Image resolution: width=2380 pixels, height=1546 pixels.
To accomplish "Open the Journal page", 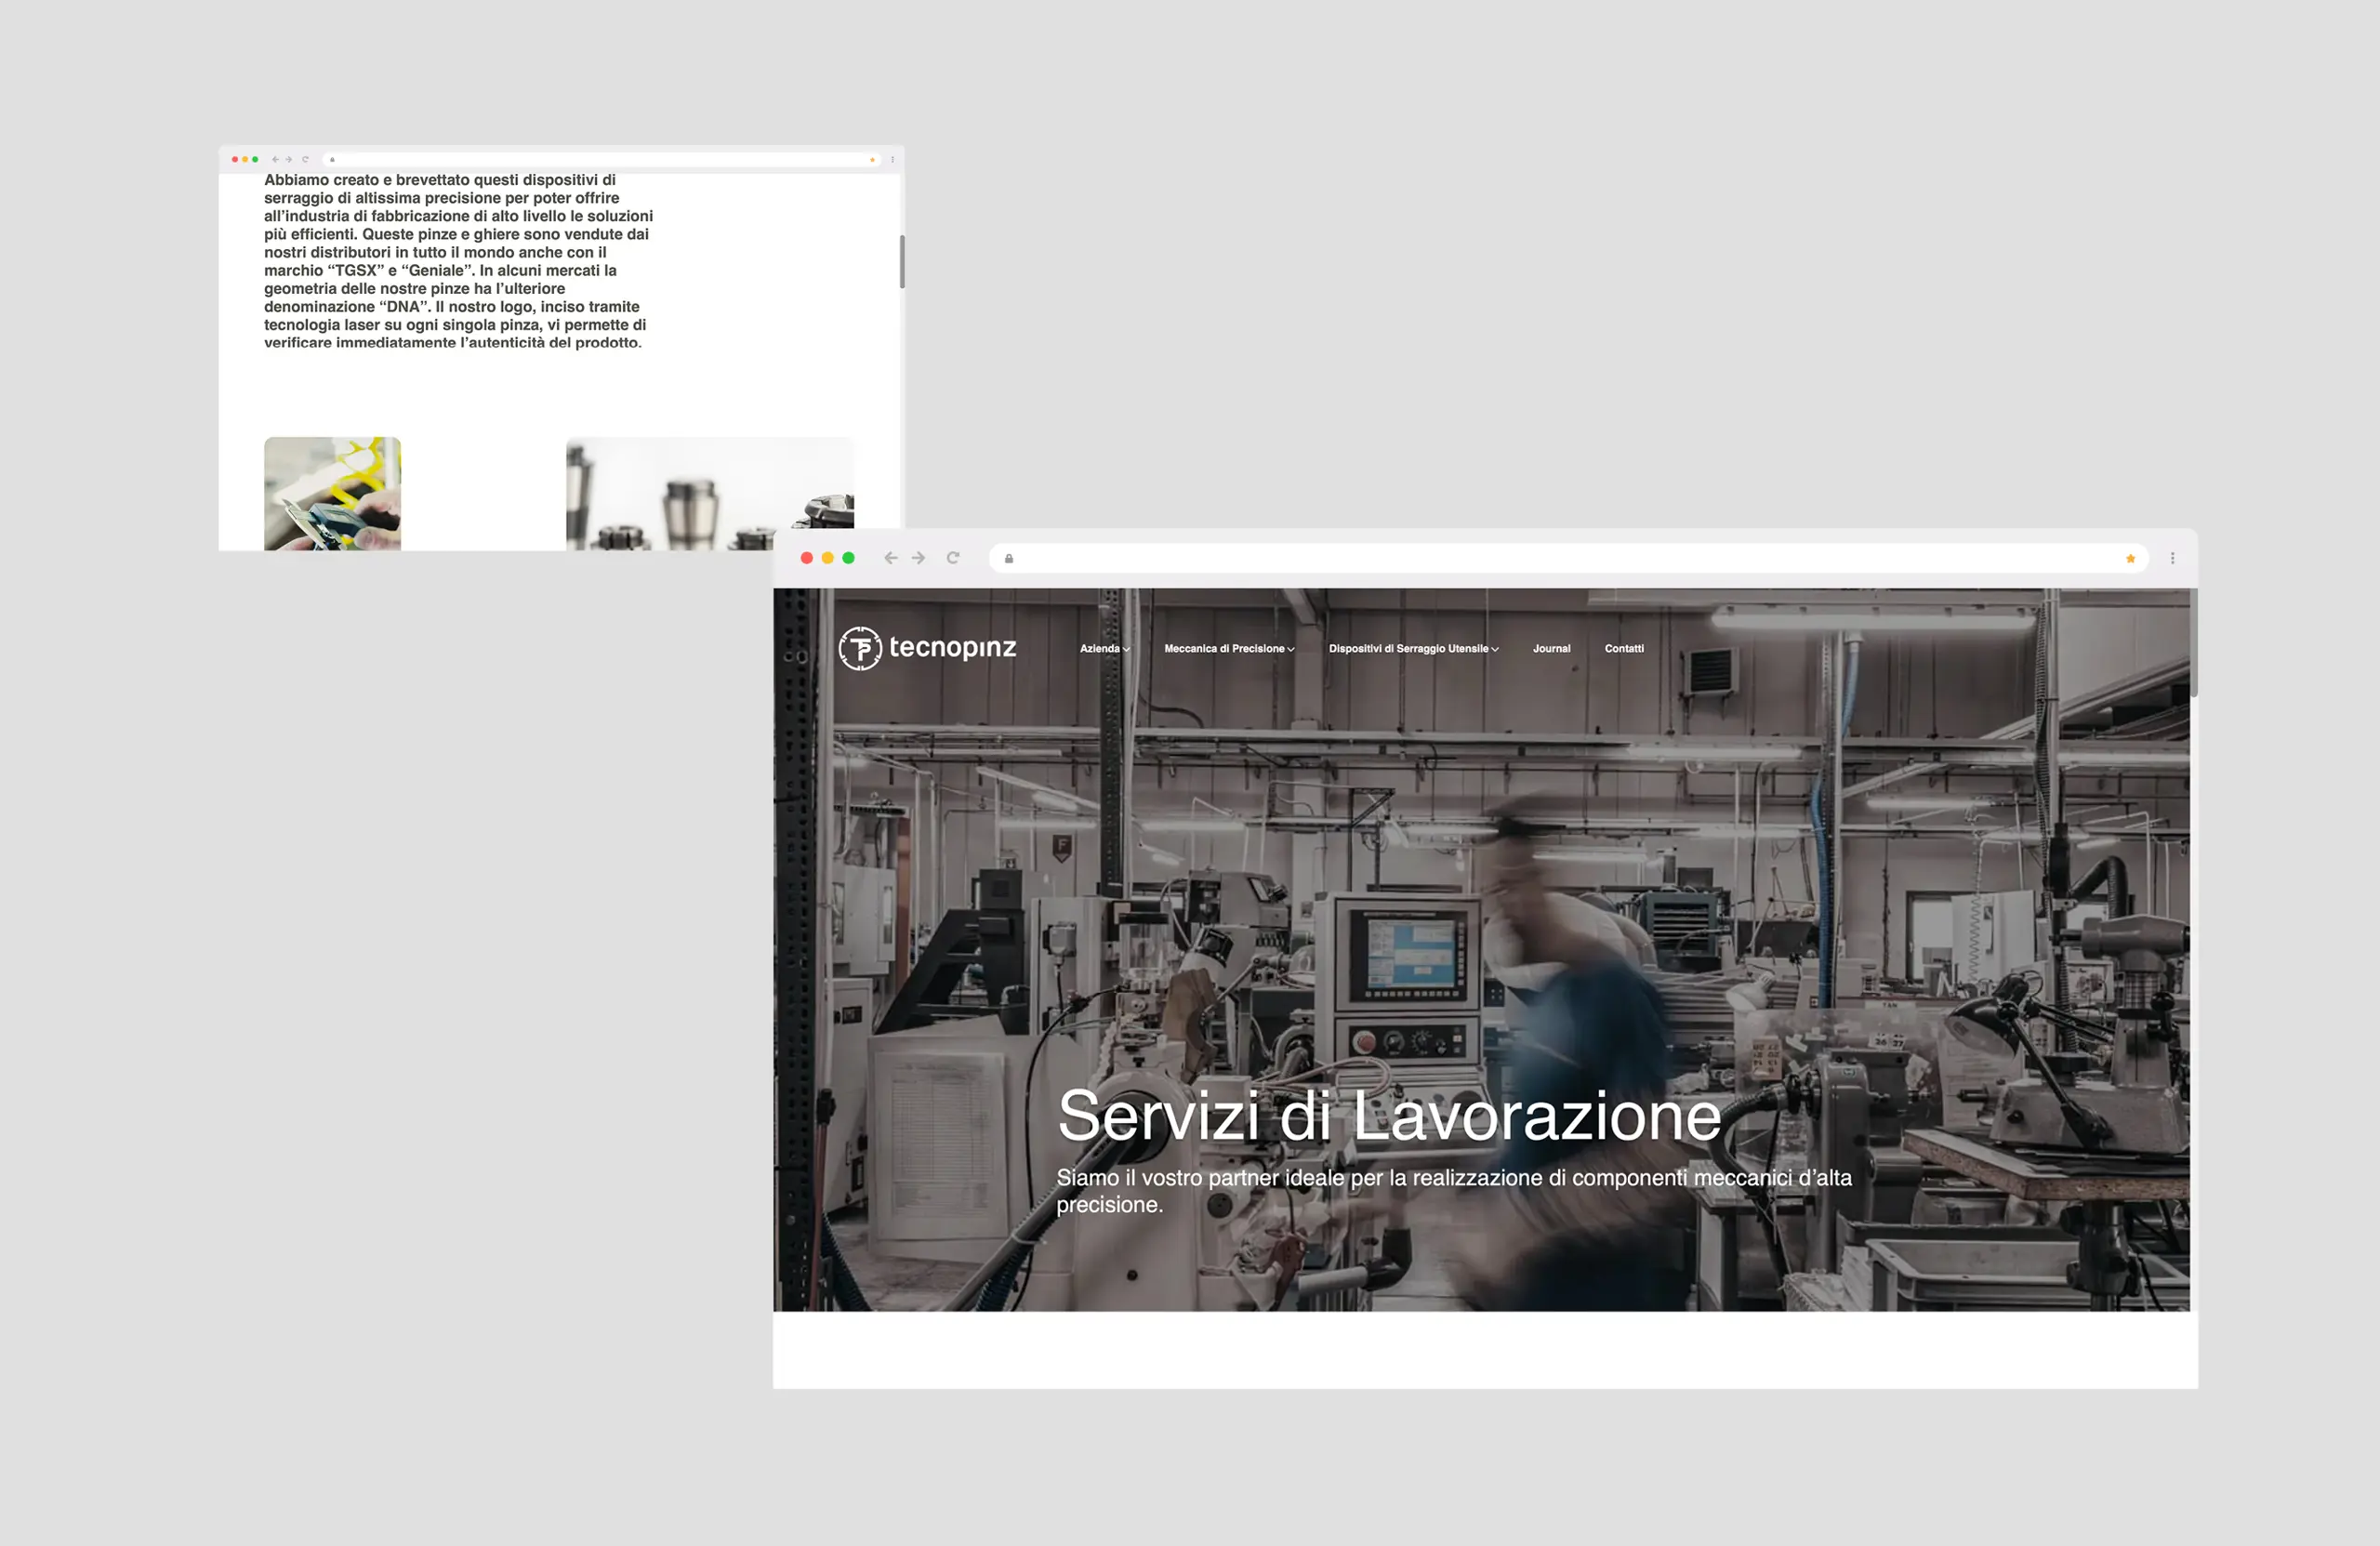I will coord(1551,649).
